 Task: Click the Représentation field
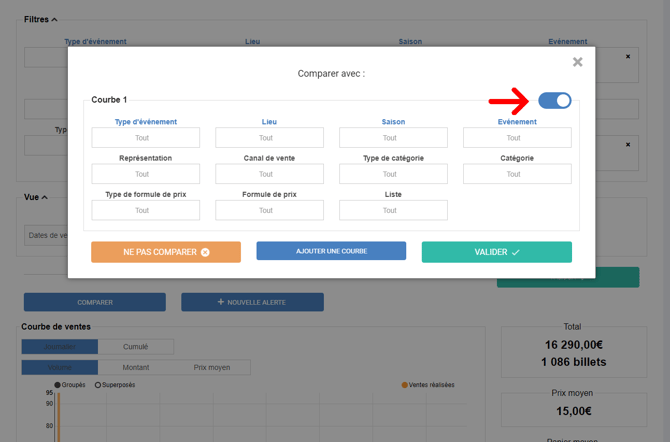pyautogui.click(x=146, y=174)
